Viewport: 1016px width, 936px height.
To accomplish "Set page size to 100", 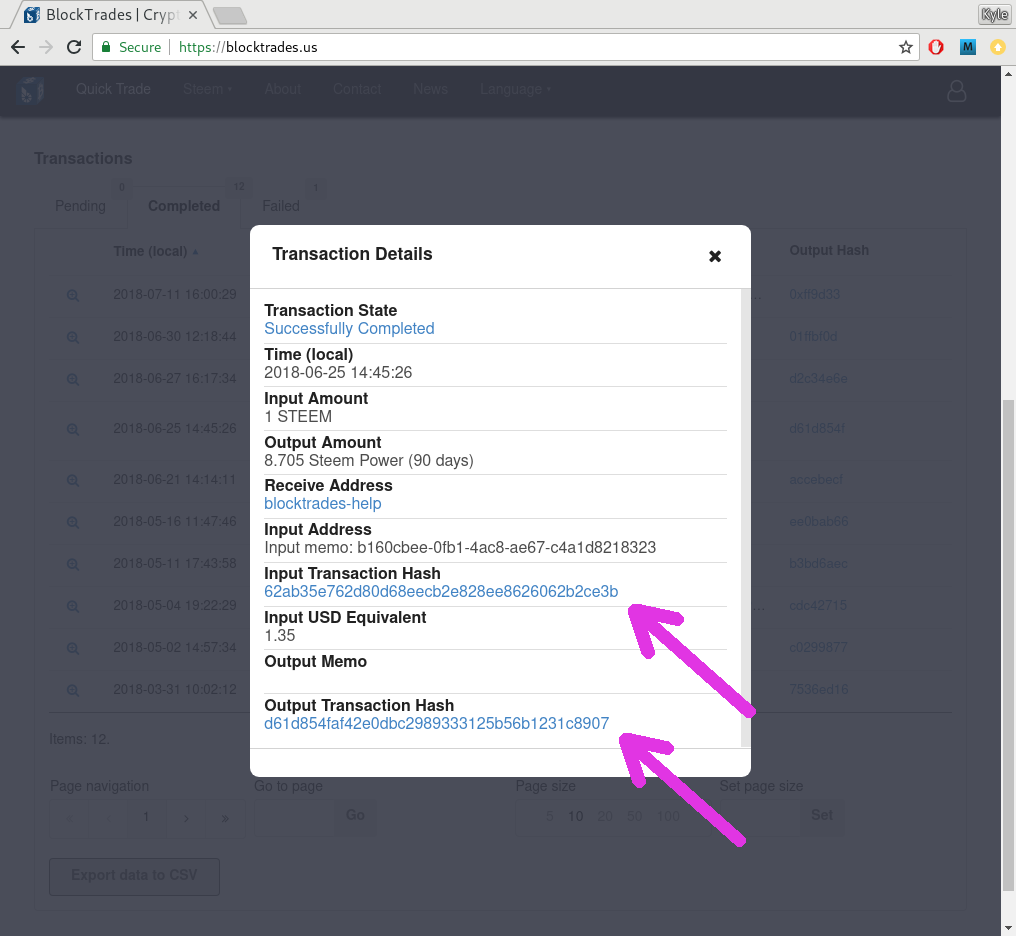I will (x=668, y=816).
